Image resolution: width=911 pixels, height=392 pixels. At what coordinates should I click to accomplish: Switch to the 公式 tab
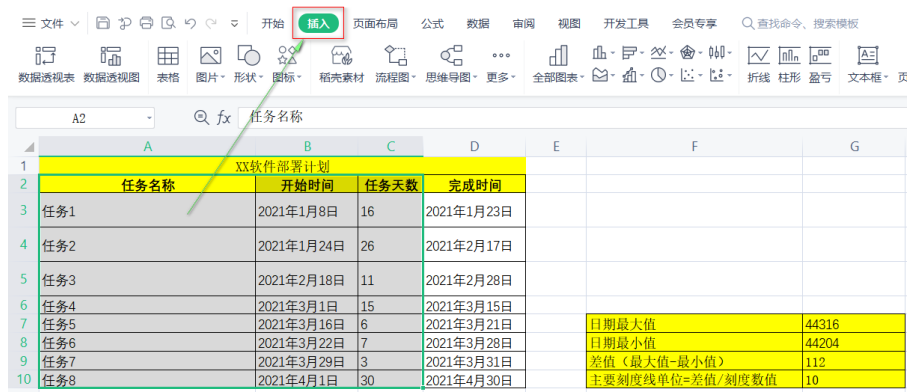(432, 24)
